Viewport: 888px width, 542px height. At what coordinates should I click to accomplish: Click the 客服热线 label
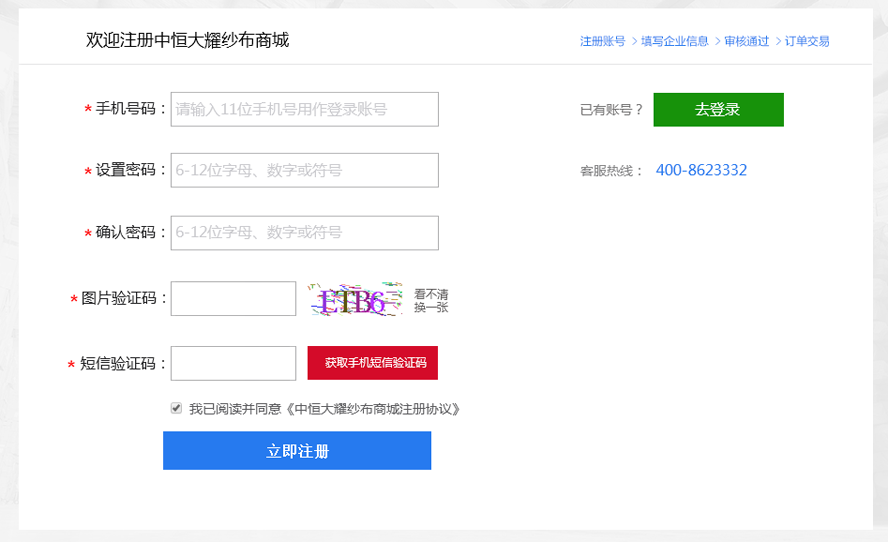(611, 171)
